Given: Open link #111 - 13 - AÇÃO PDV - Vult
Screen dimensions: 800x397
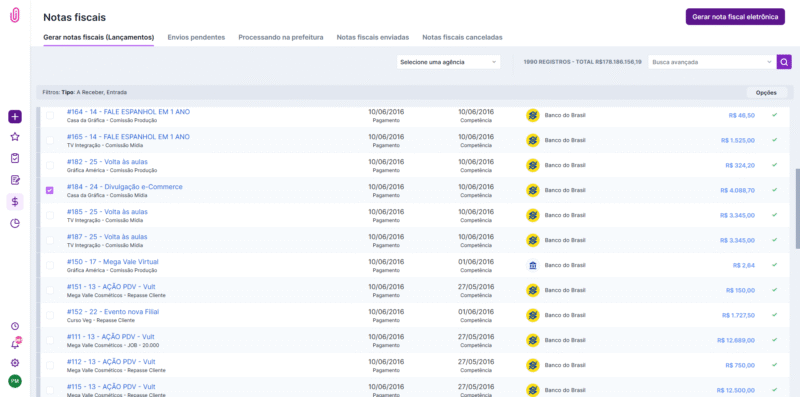Looking at the screenshot, I should pos(111,337).
